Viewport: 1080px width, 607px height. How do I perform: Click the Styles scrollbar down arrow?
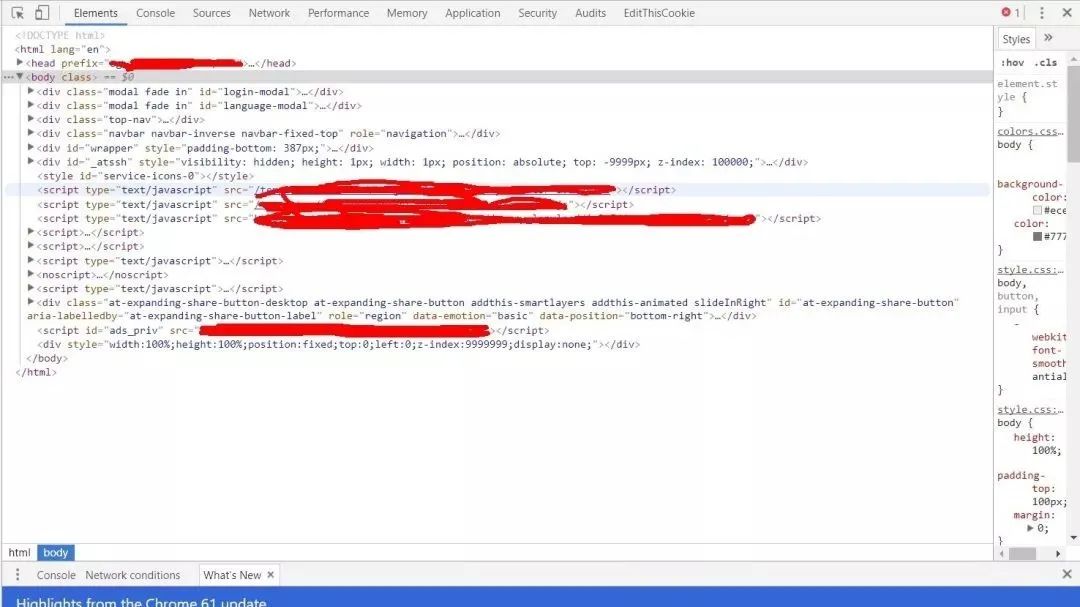[1074, 538]
